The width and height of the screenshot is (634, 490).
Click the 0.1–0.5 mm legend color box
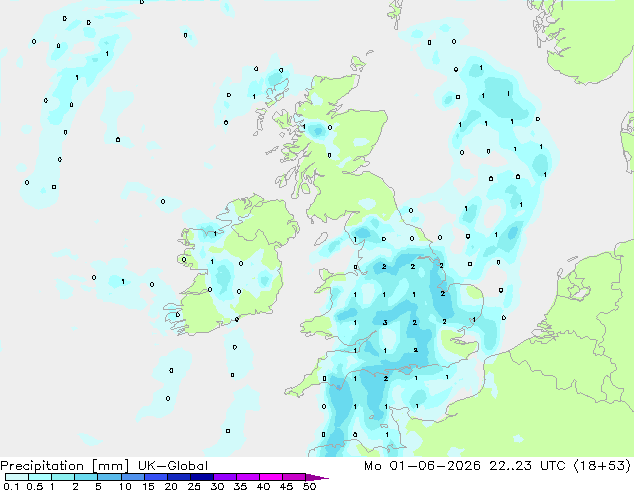coord(17,477)
